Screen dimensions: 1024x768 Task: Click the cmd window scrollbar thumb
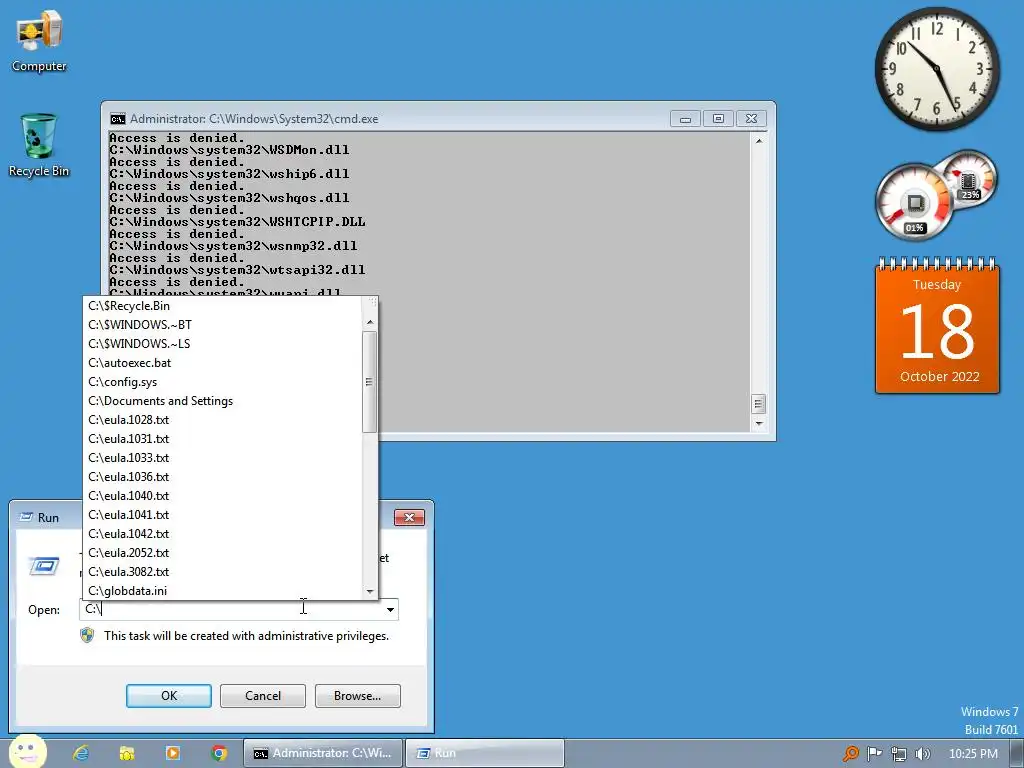758,404
